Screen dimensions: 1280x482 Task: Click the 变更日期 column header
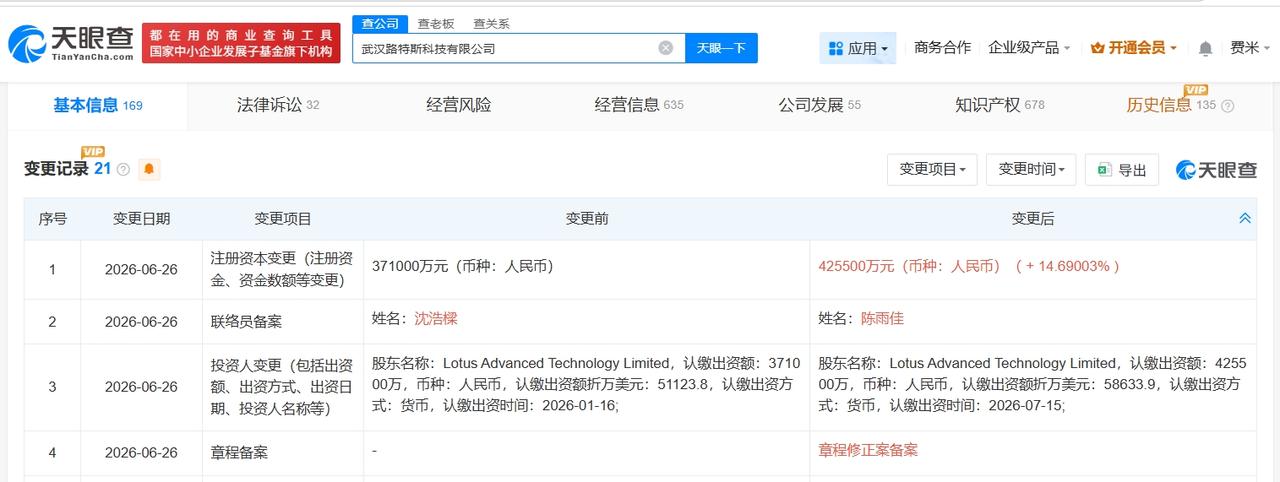141,219
